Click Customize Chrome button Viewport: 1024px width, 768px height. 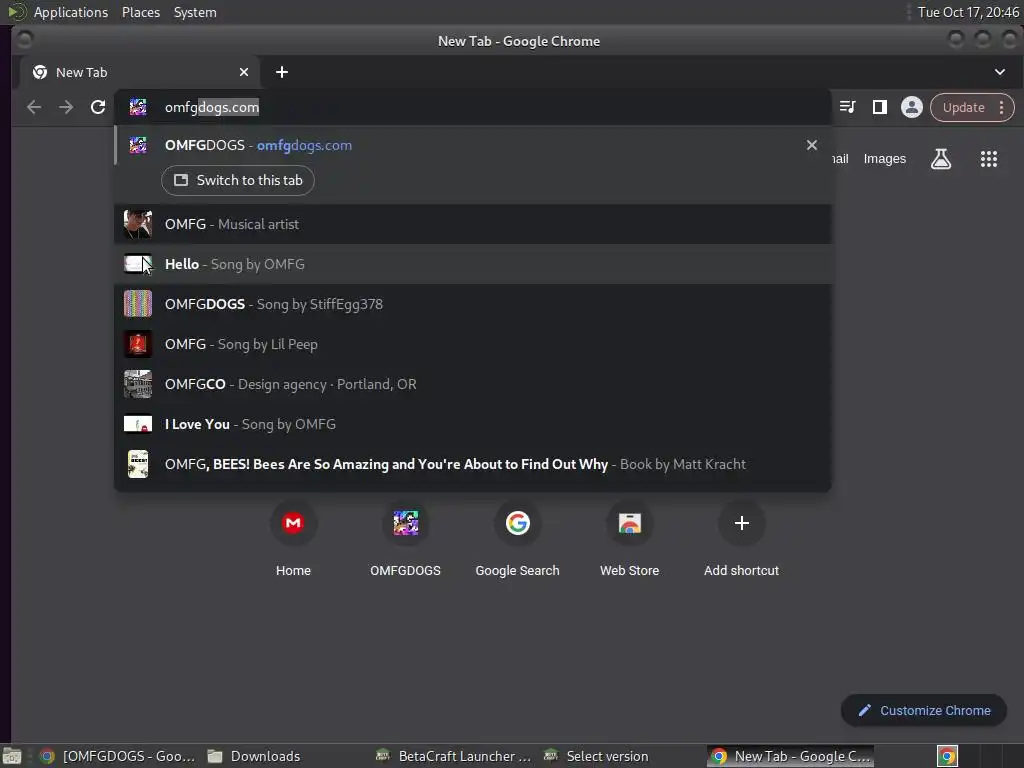tap(924, 710)
